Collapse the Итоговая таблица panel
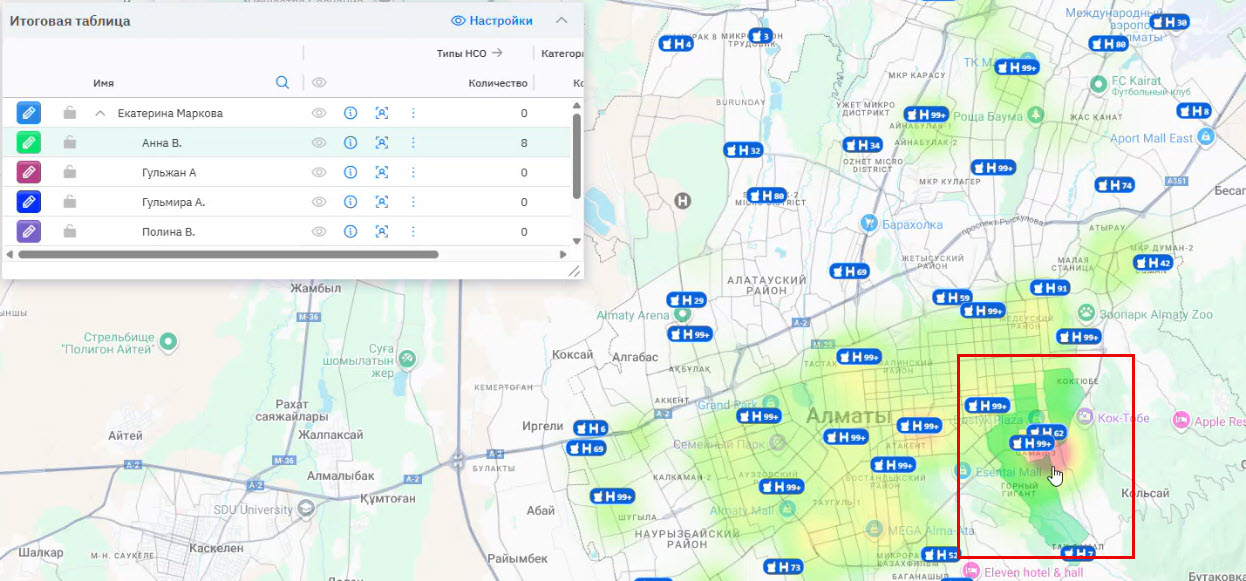The image size is (1246, 581). point(562,20)
